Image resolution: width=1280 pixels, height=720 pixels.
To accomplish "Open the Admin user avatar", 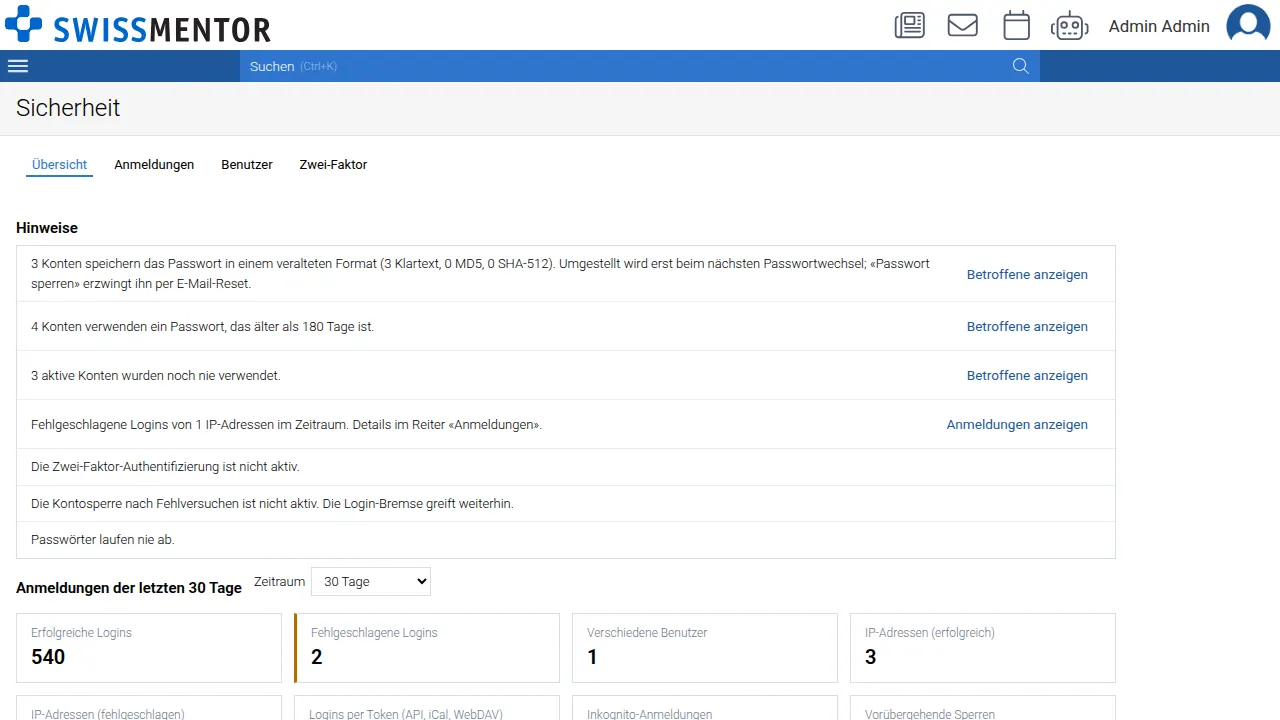I will tap(1248, 25).
